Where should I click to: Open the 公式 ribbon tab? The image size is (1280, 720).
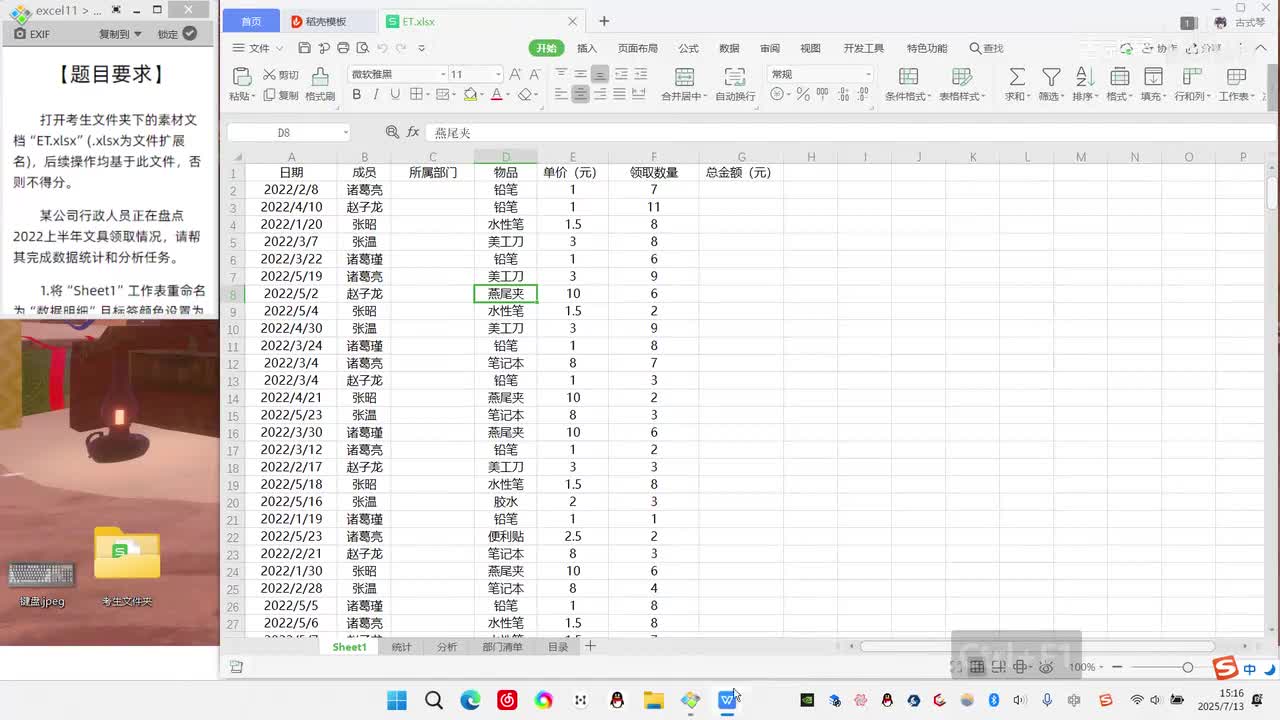pyautogui.click(x=688, y=48)
